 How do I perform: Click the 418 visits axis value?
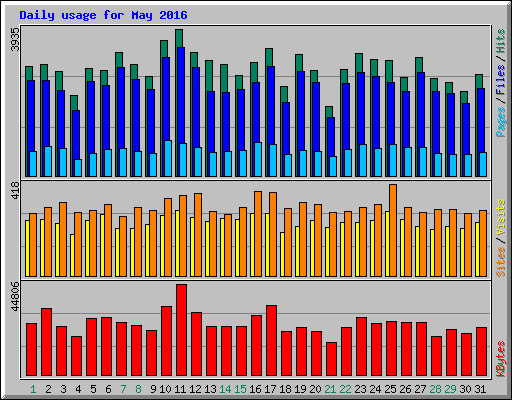[15, 190]
